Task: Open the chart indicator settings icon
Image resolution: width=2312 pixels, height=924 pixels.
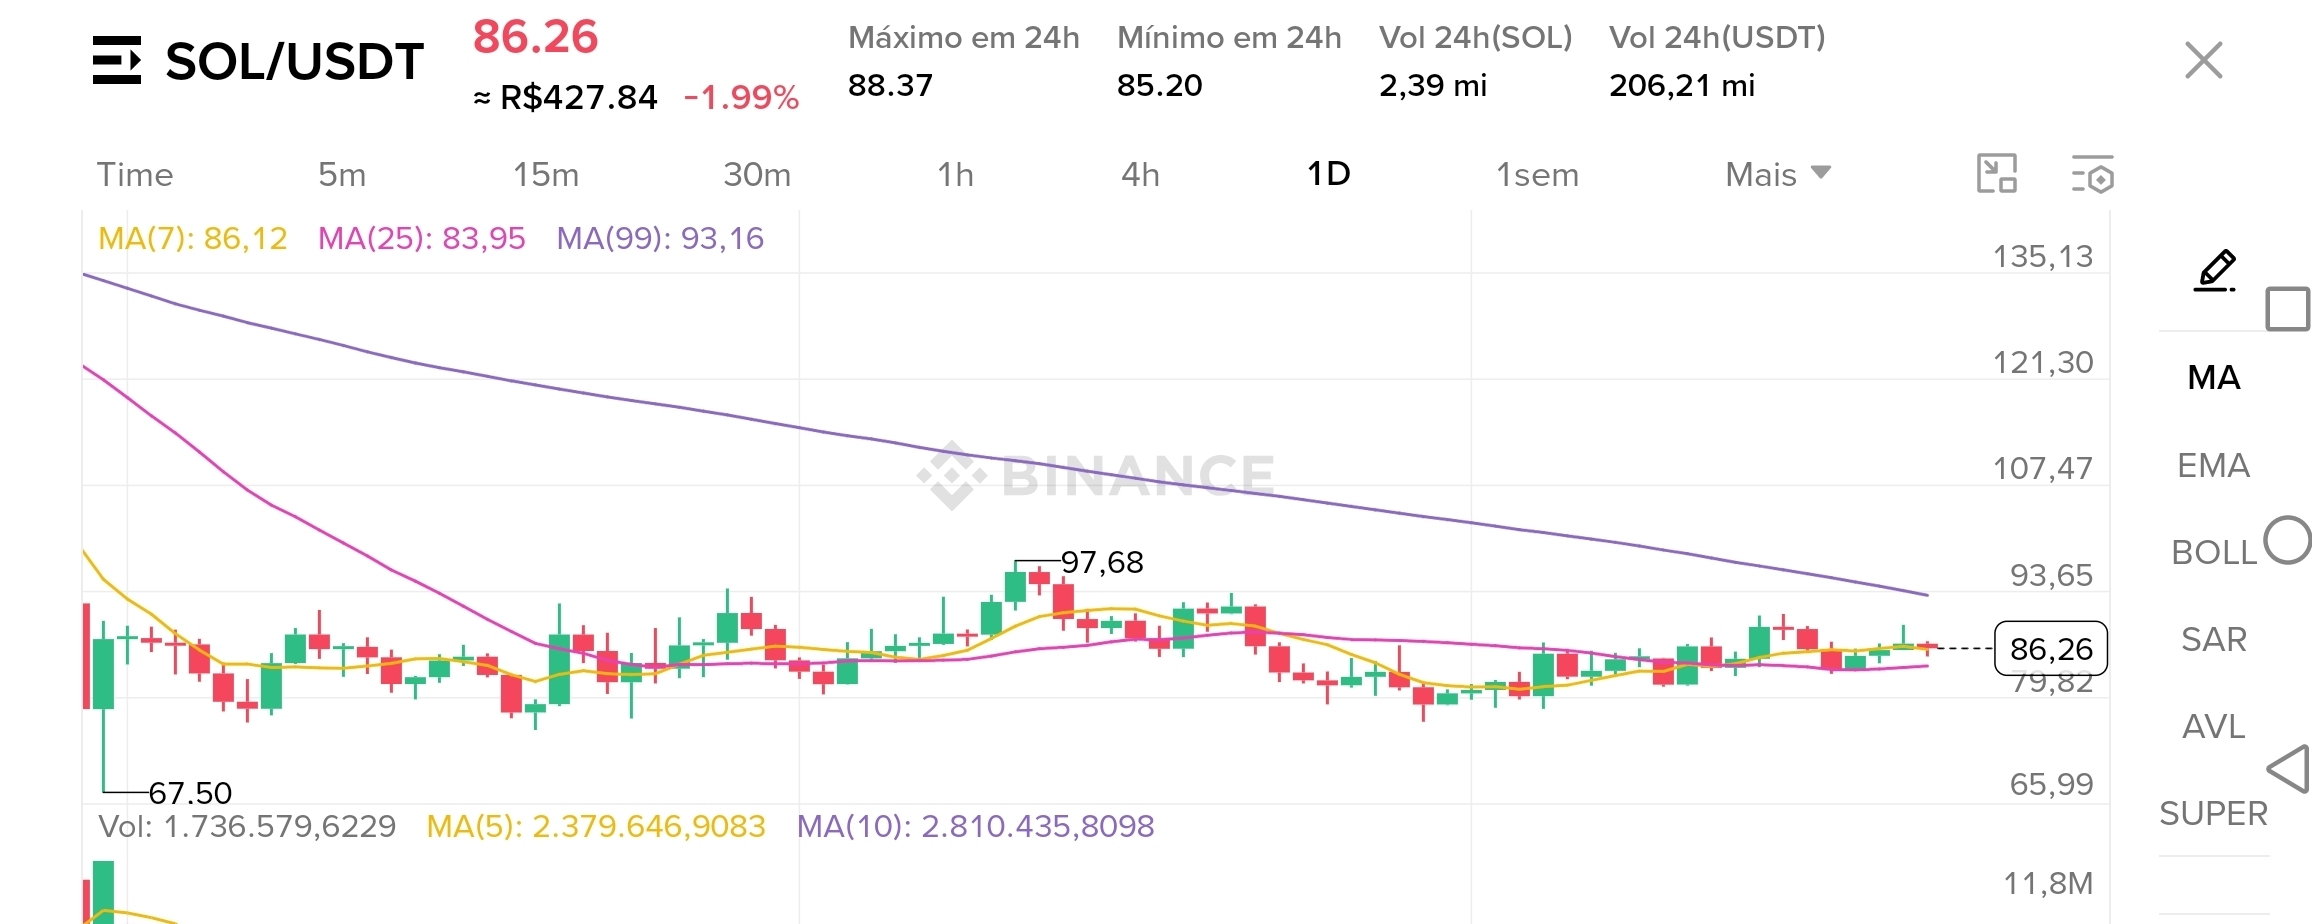Action: (2092, 174)
